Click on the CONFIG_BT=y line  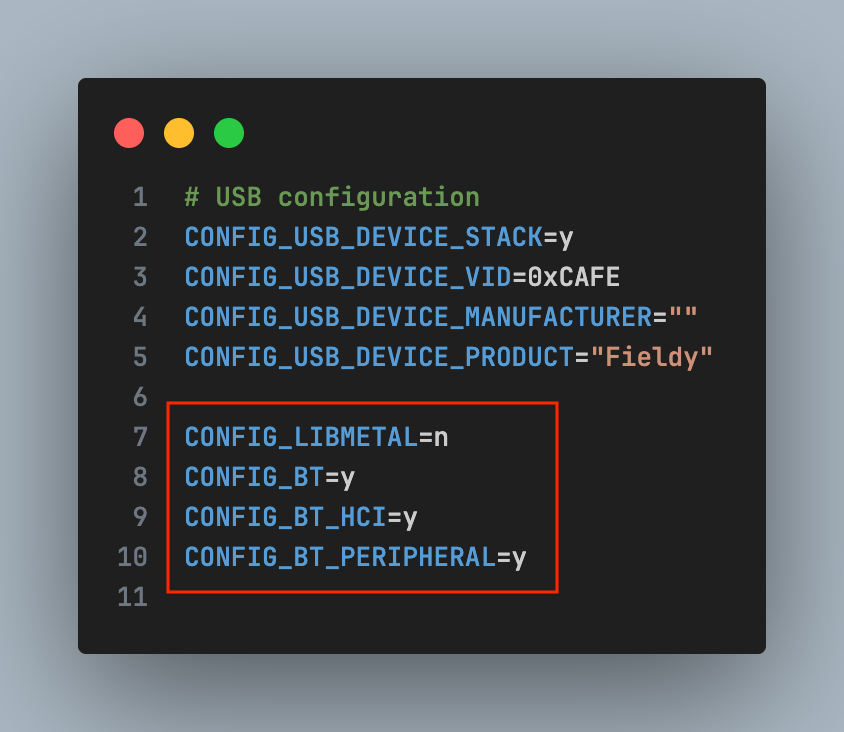[270, 477]
